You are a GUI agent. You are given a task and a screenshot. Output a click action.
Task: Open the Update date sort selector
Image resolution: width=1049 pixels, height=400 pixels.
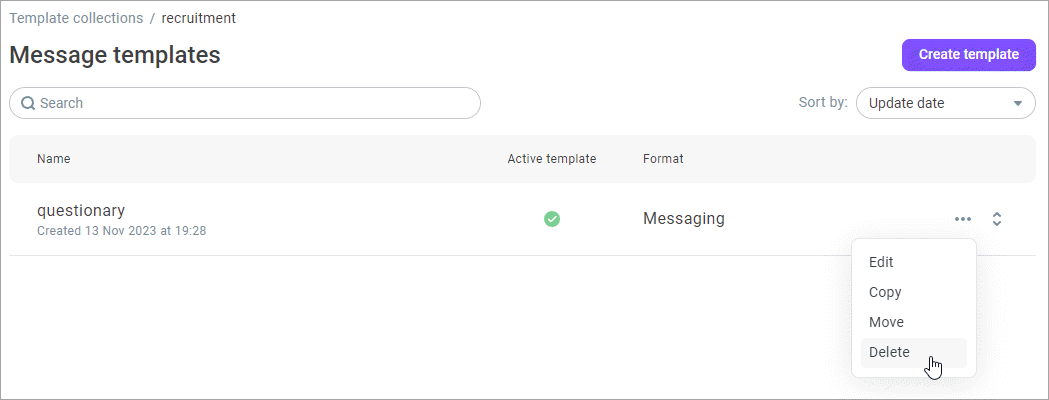(945, 103)
